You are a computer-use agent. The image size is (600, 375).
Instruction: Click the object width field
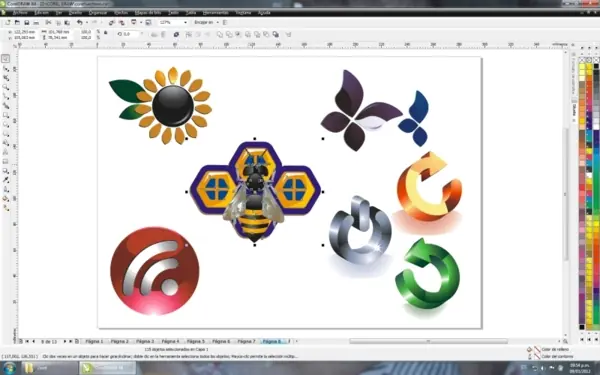59,32
